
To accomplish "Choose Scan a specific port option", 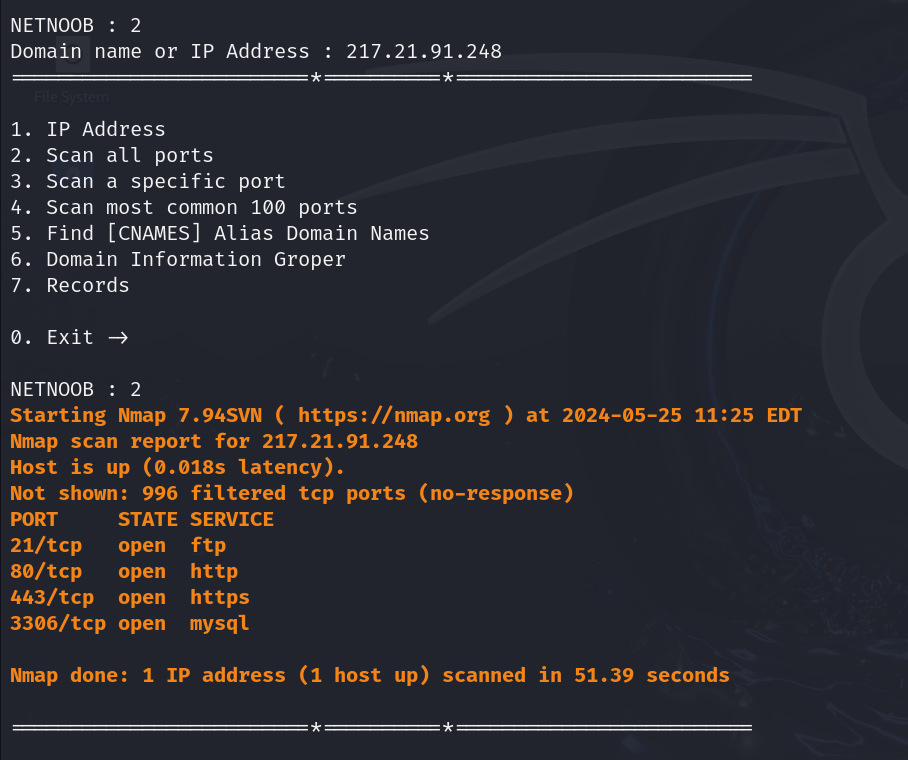I will pos(148,181).
